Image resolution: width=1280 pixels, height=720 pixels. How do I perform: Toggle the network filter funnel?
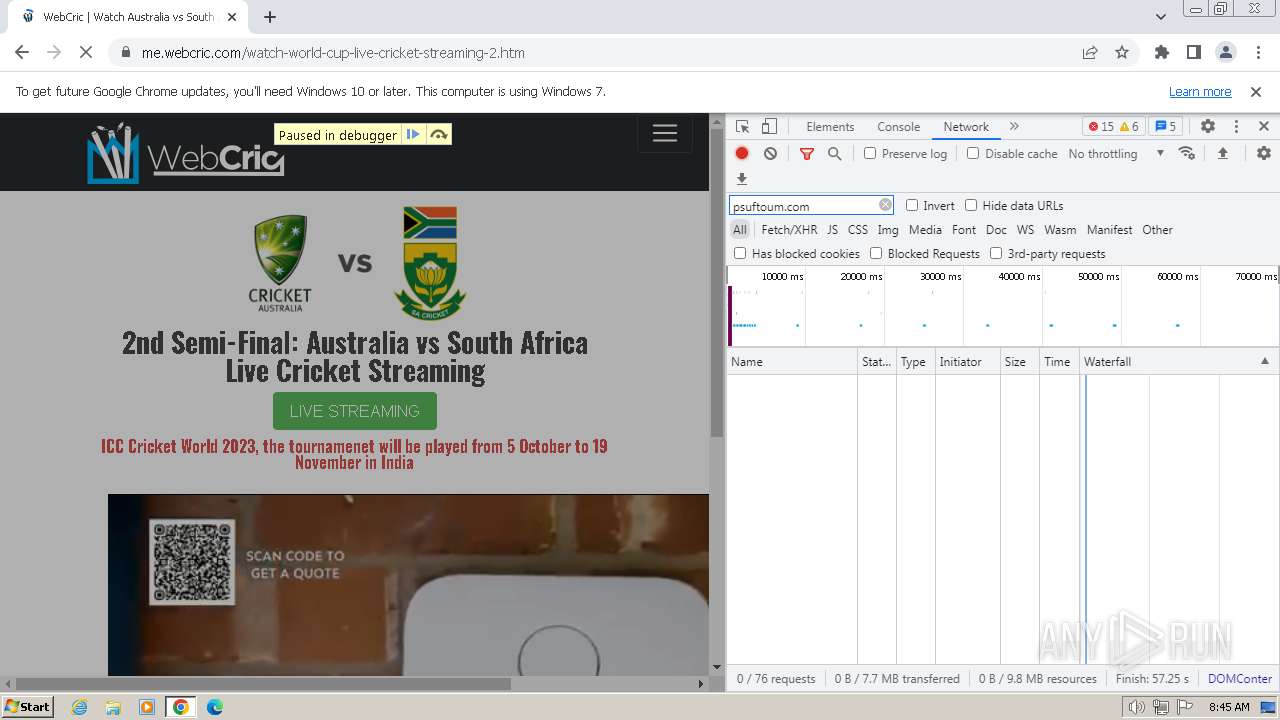[x=807, y=153]
